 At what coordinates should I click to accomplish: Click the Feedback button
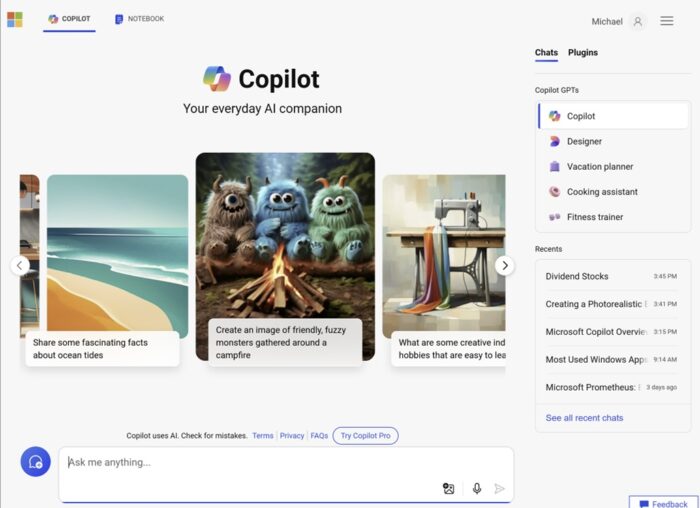click(x=663, y=503)
